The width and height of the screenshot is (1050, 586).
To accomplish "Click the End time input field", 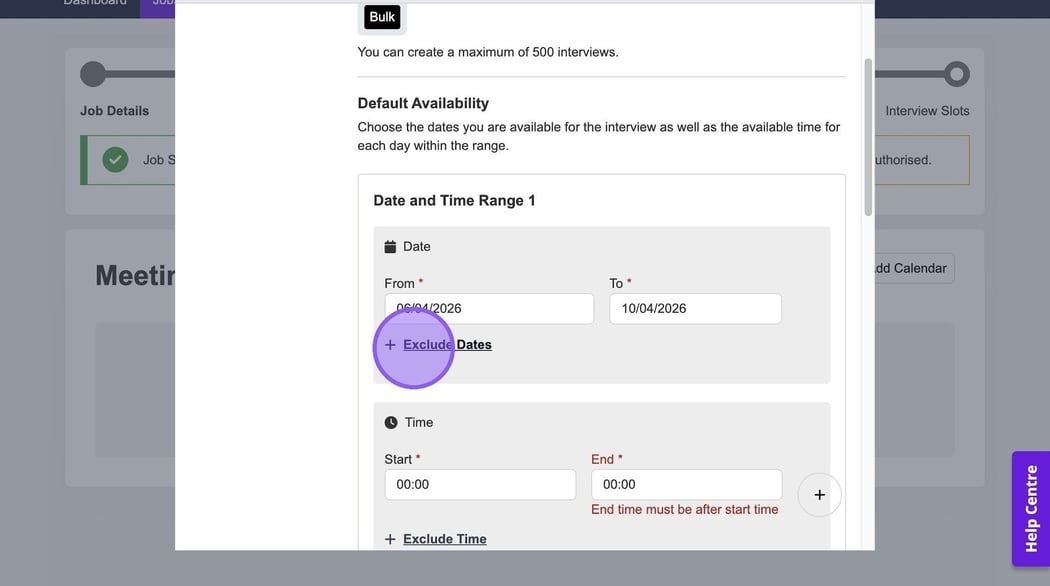I will pyautogui.click(x=686, y=485).
